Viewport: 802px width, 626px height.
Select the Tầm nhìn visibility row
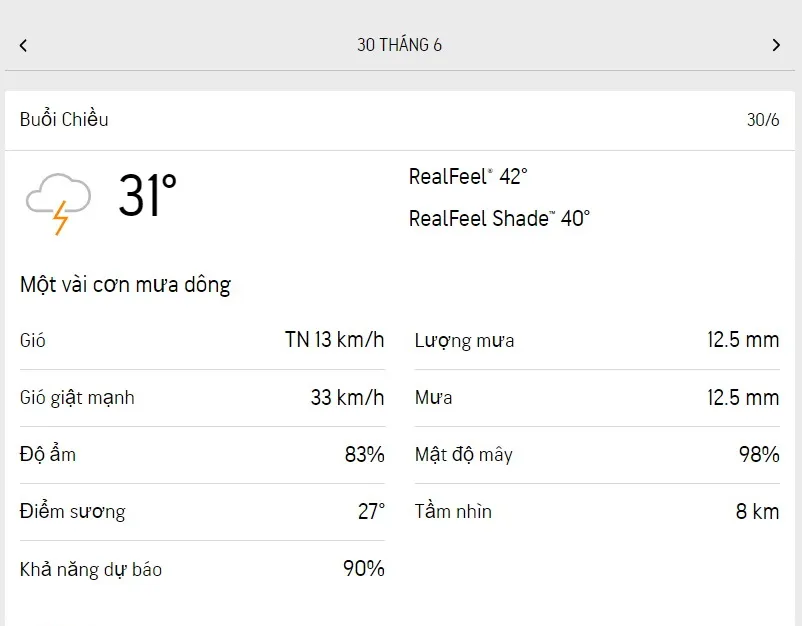(596, 511)
